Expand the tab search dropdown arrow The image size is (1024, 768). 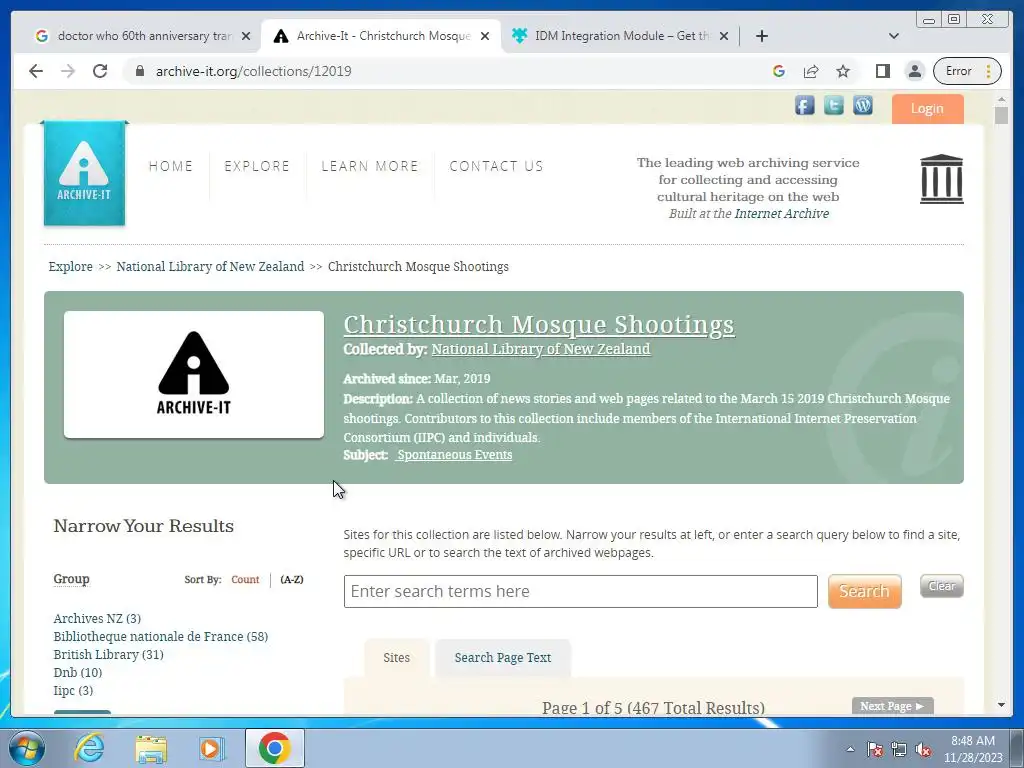pos(894,36)
